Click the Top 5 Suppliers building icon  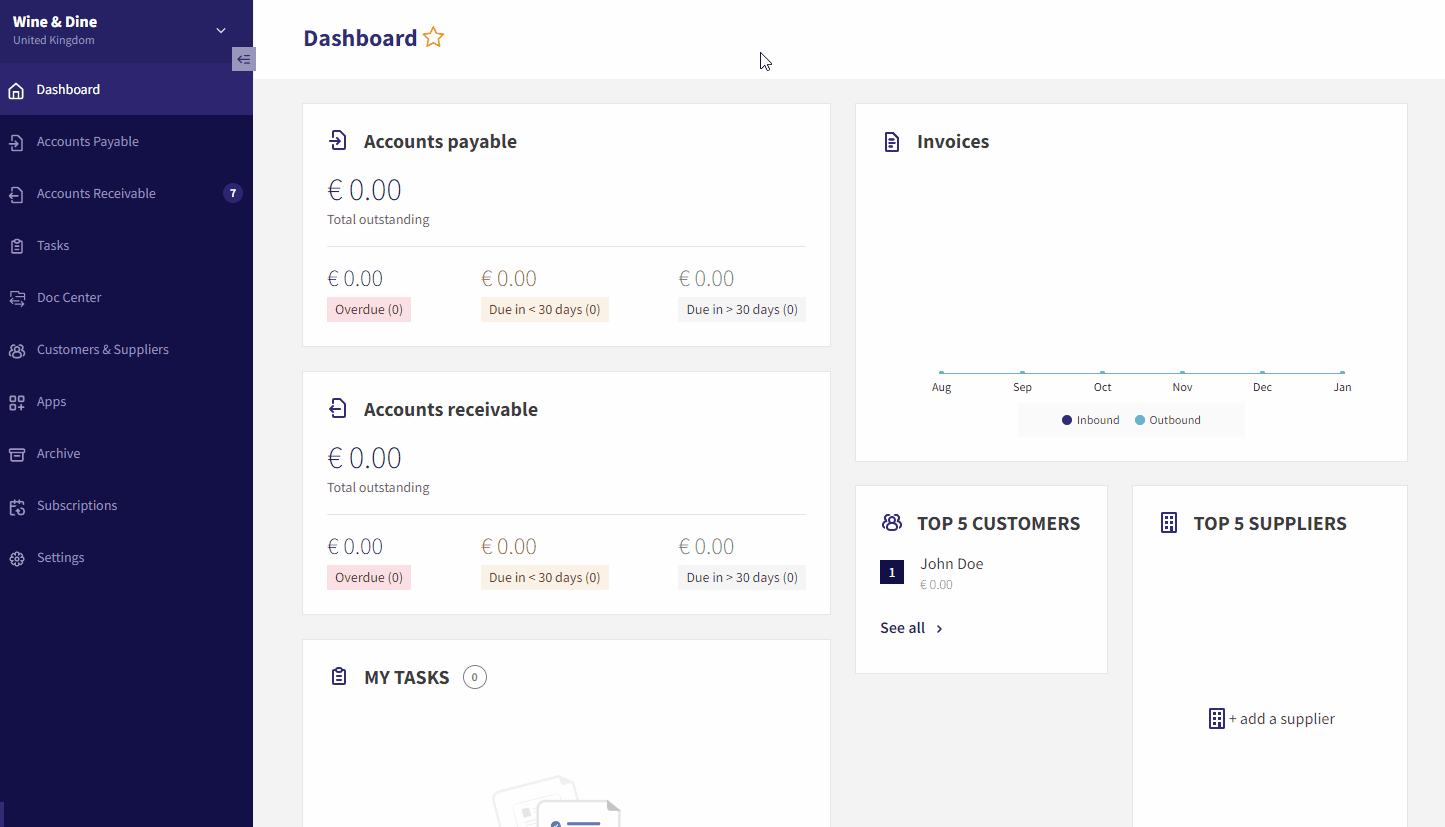click(1168, 523)
